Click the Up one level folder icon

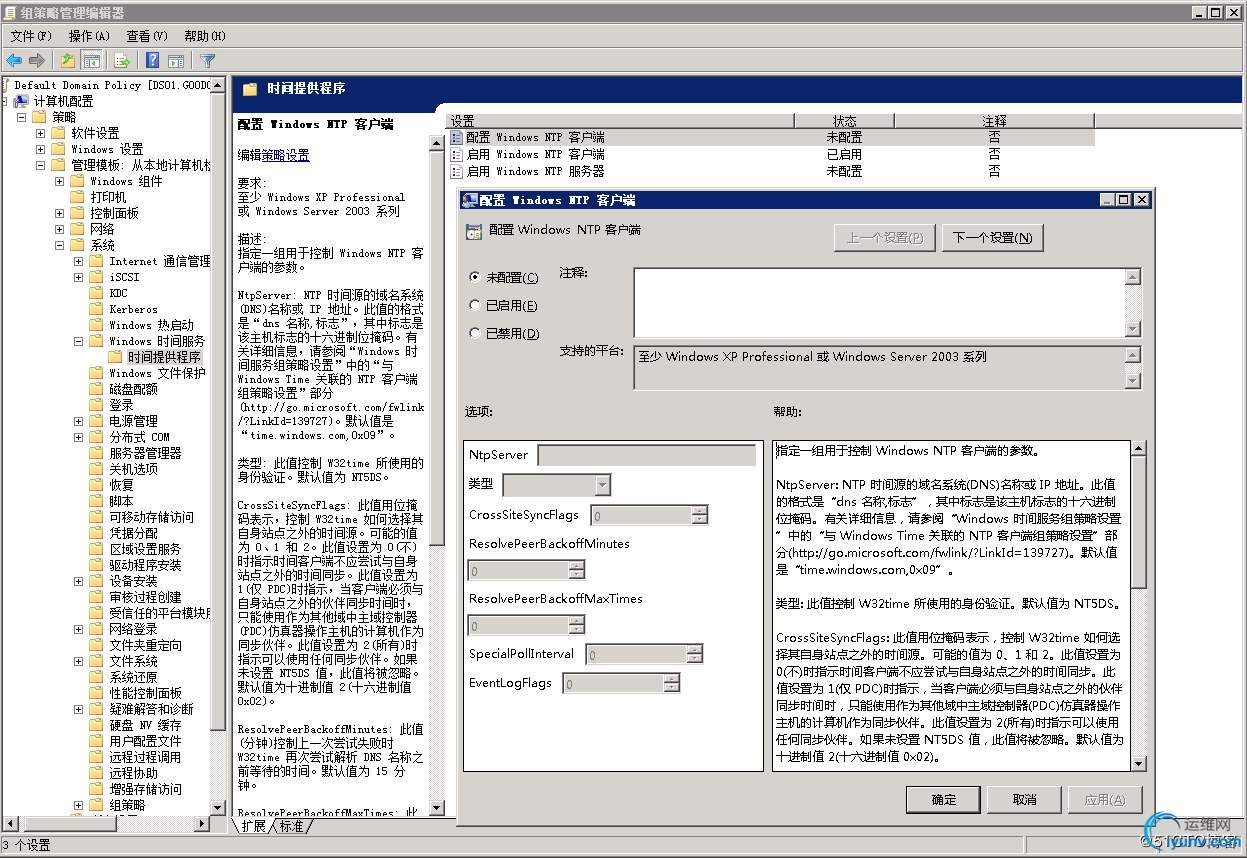pos(67,60)
